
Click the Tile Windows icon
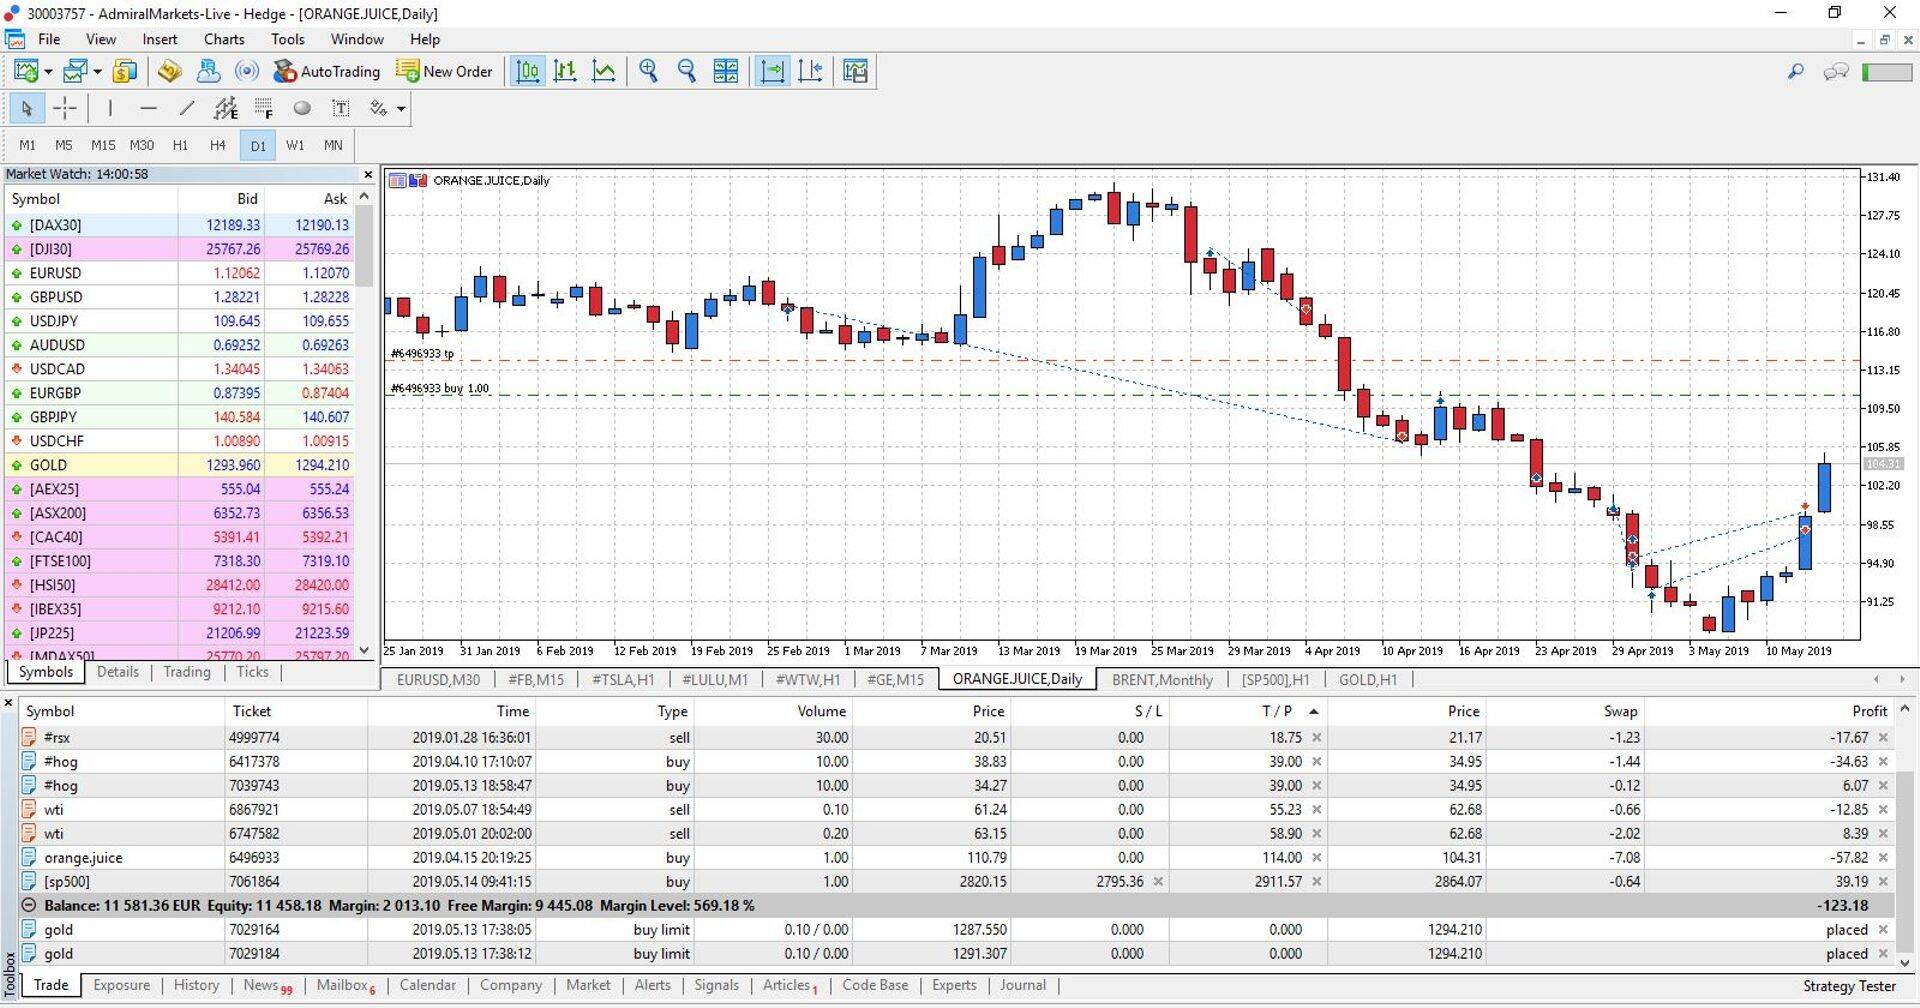coord(725,71)
